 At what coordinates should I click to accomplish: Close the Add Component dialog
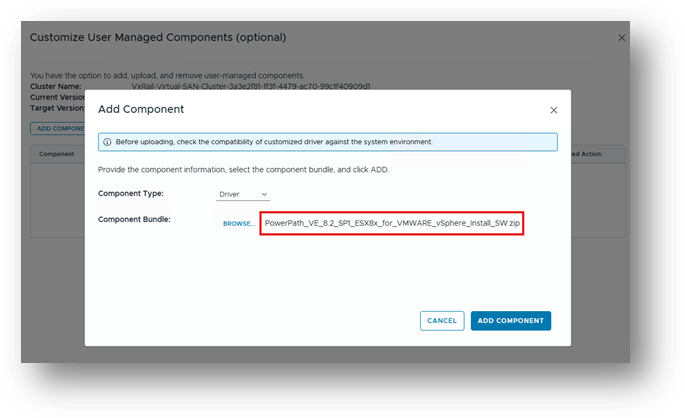(x=554, y=109)
